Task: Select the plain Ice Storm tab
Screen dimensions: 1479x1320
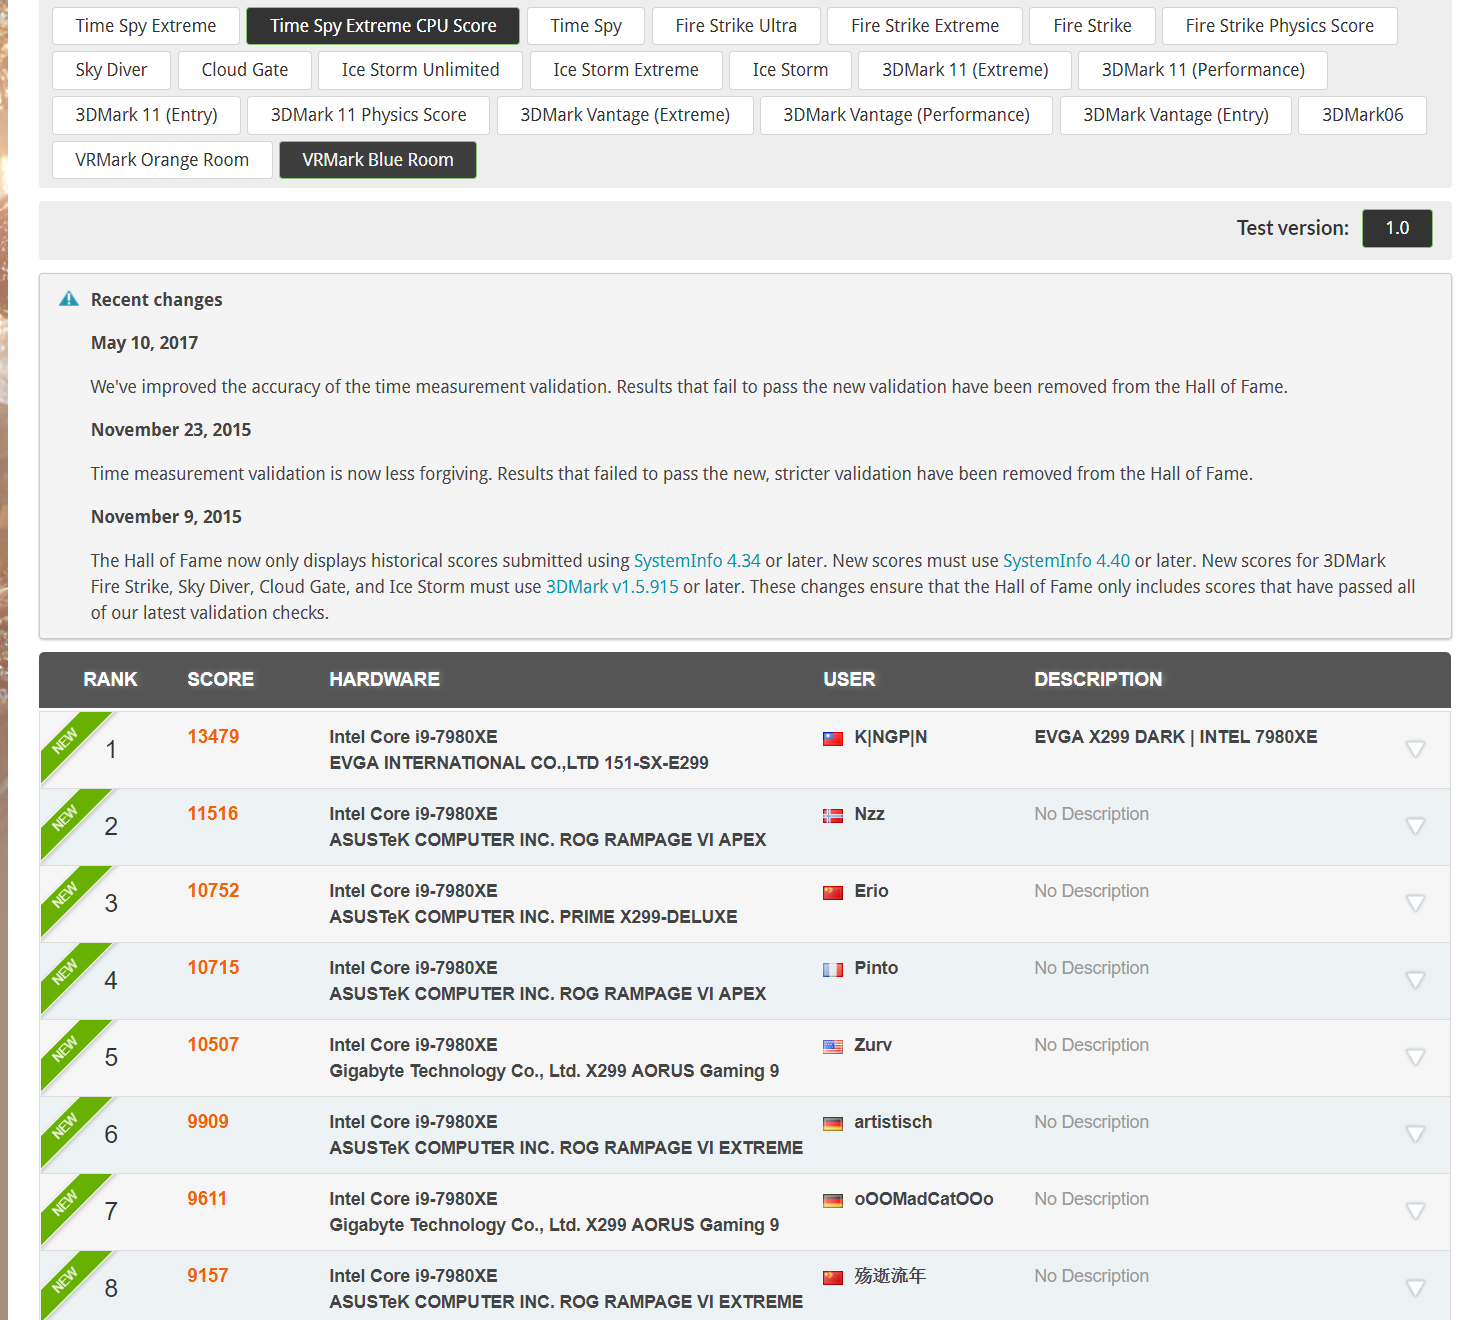Action: point(790,70)
